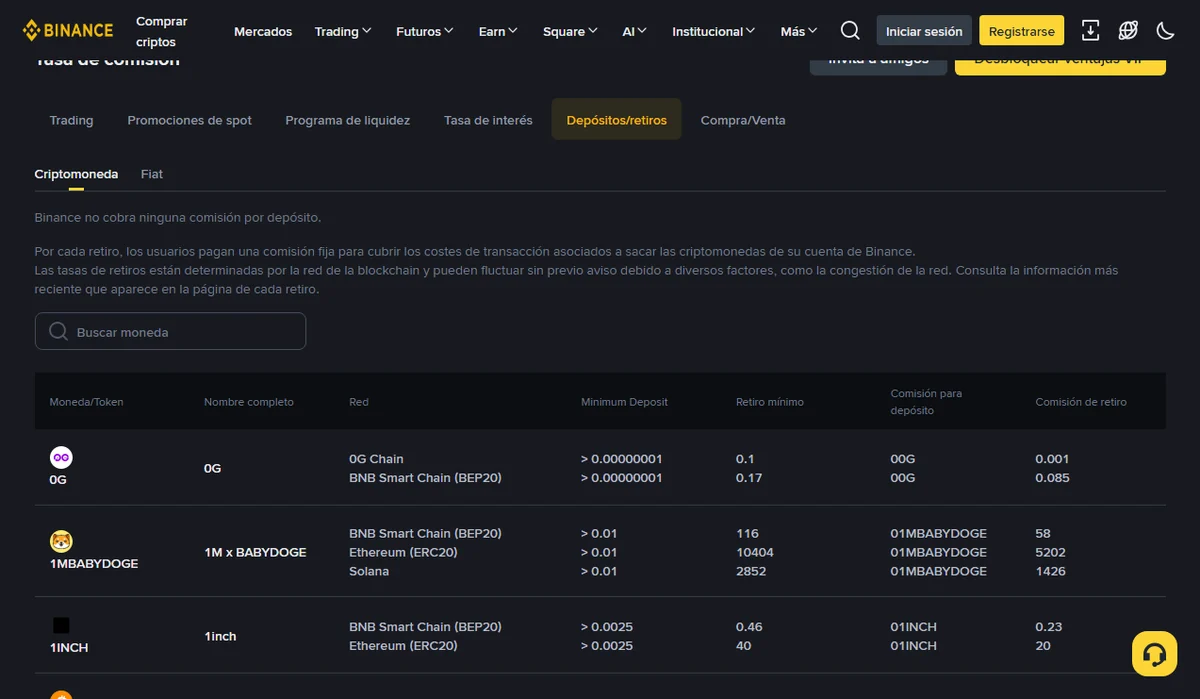Expand the Square dropdown menu
Screen dimensions: 1200x699
pos(570,31)
